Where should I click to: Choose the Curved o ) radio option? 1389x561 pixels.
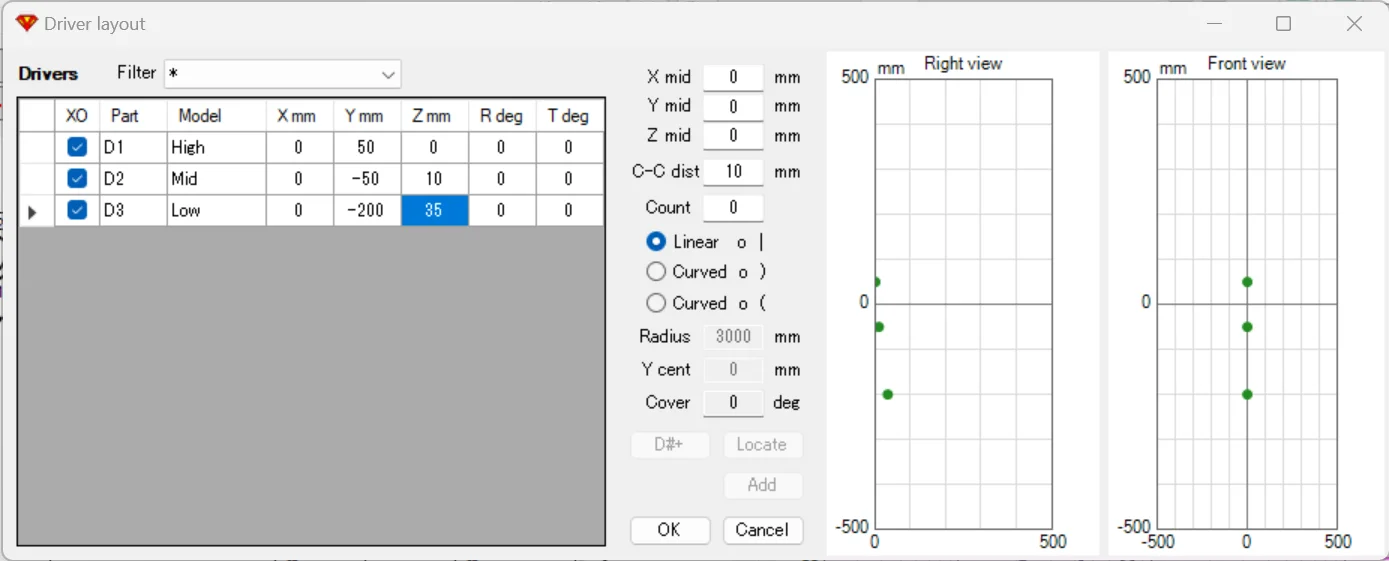[656, 272]
